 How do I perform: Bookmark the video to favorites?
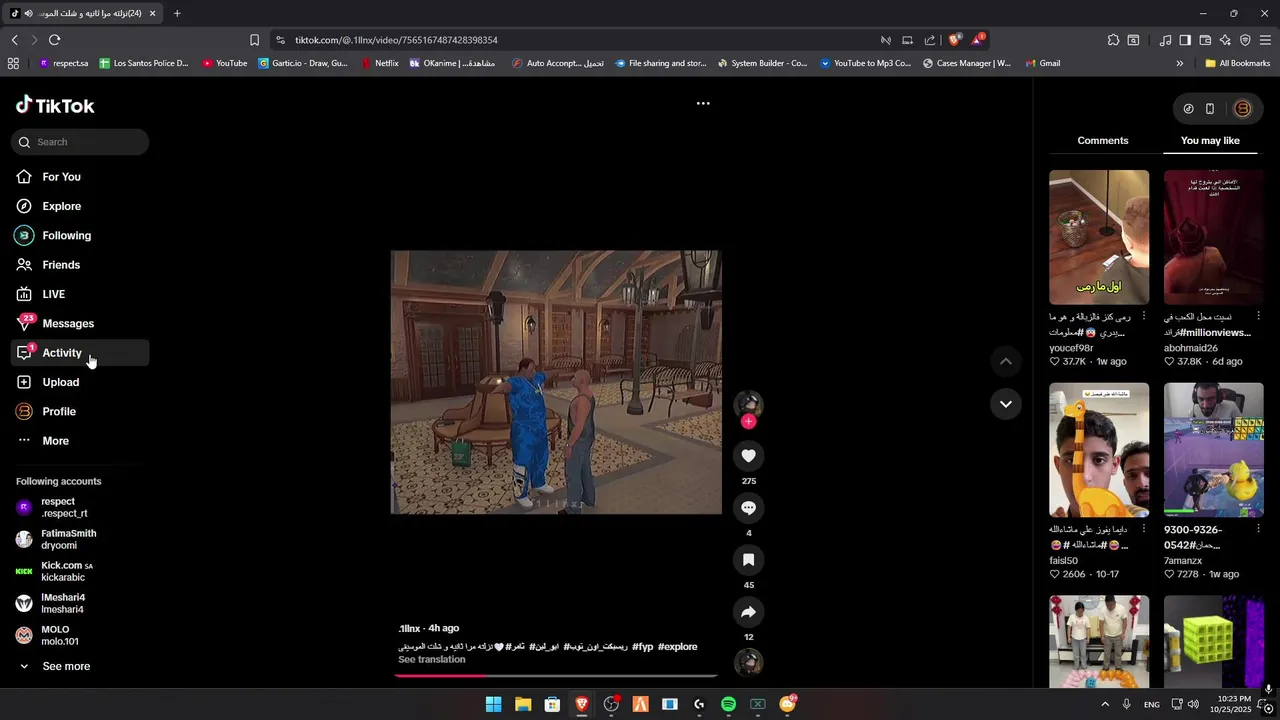coord(748,560)
